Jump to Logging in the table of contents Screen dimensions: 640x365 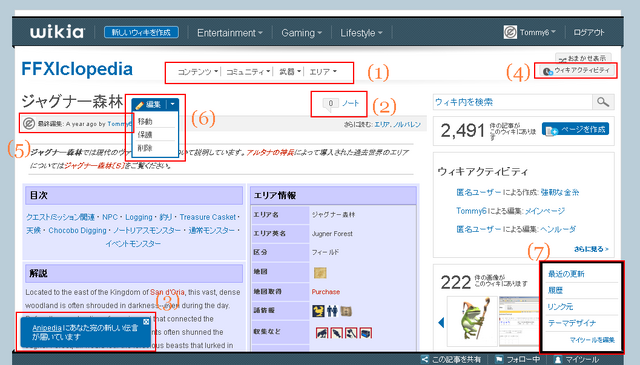tap(139, 217)
